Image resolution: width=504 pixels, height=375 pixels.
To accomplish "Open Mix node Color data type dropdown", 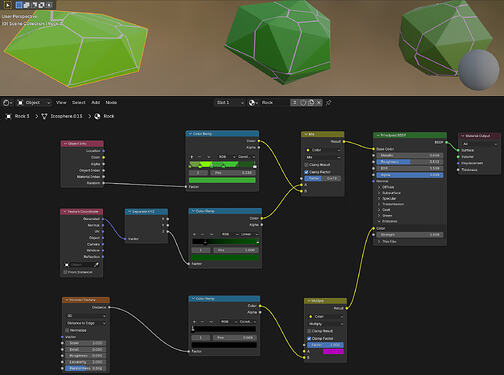I will pyautogui.click(x=323, y=150).
